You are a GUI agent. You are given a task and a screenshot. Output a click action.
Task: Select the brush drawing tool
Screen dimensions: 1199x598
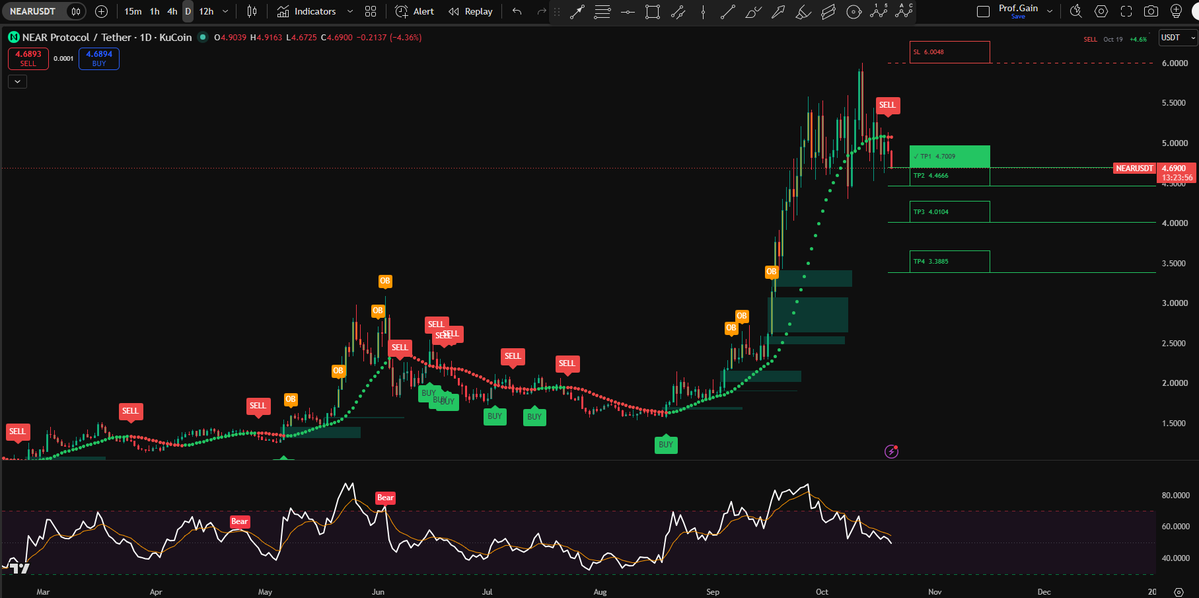(x=753, y=11)
